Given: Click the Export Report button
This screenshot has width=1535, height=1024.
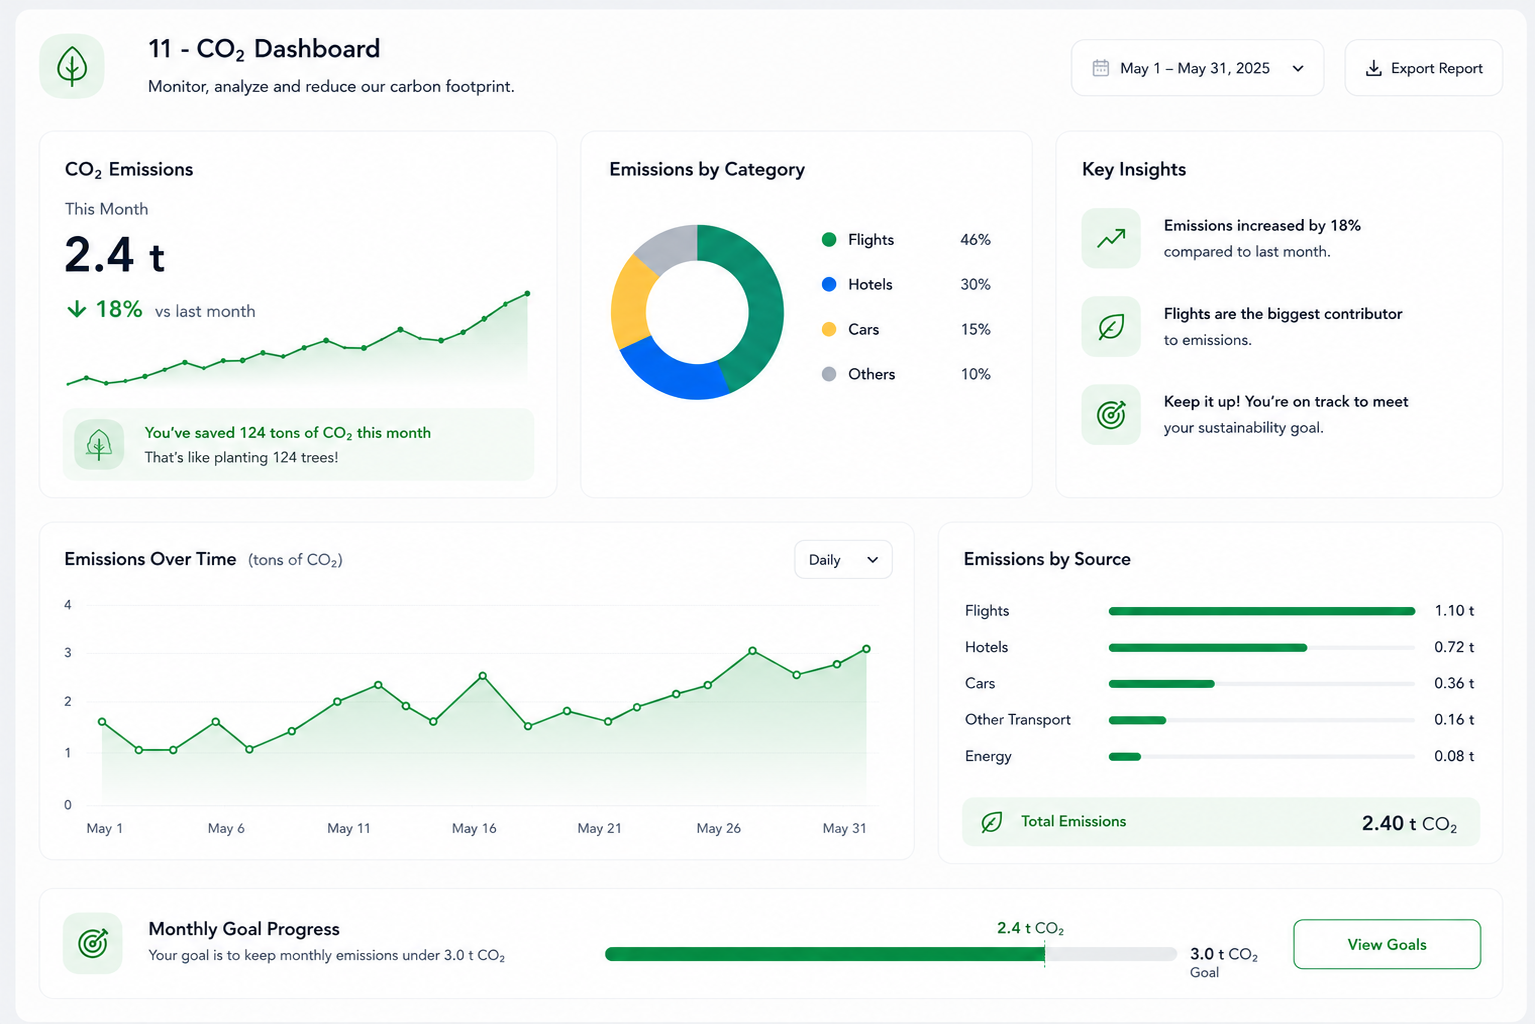Looking at the screenshot, I should tap(1423, 68).
